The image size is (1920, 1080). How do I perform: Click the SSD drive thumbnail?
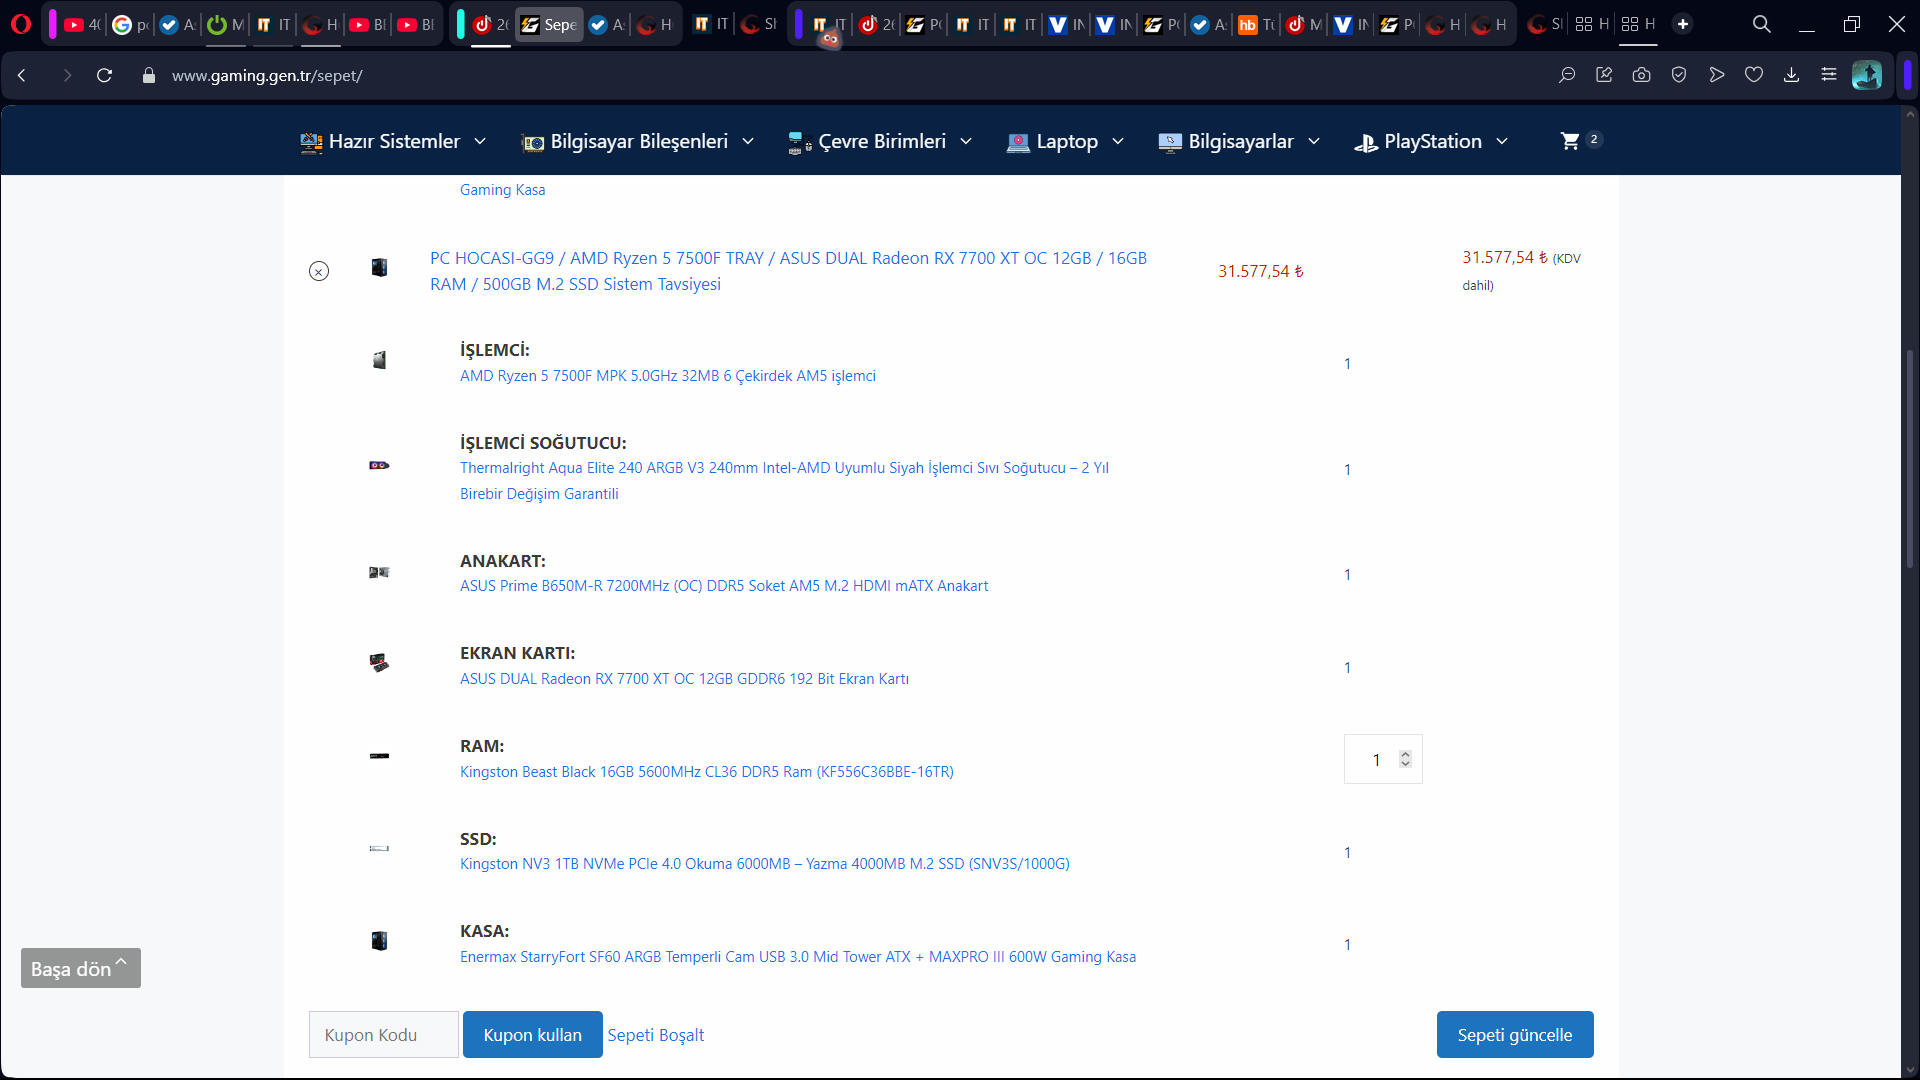coord(379,848)
